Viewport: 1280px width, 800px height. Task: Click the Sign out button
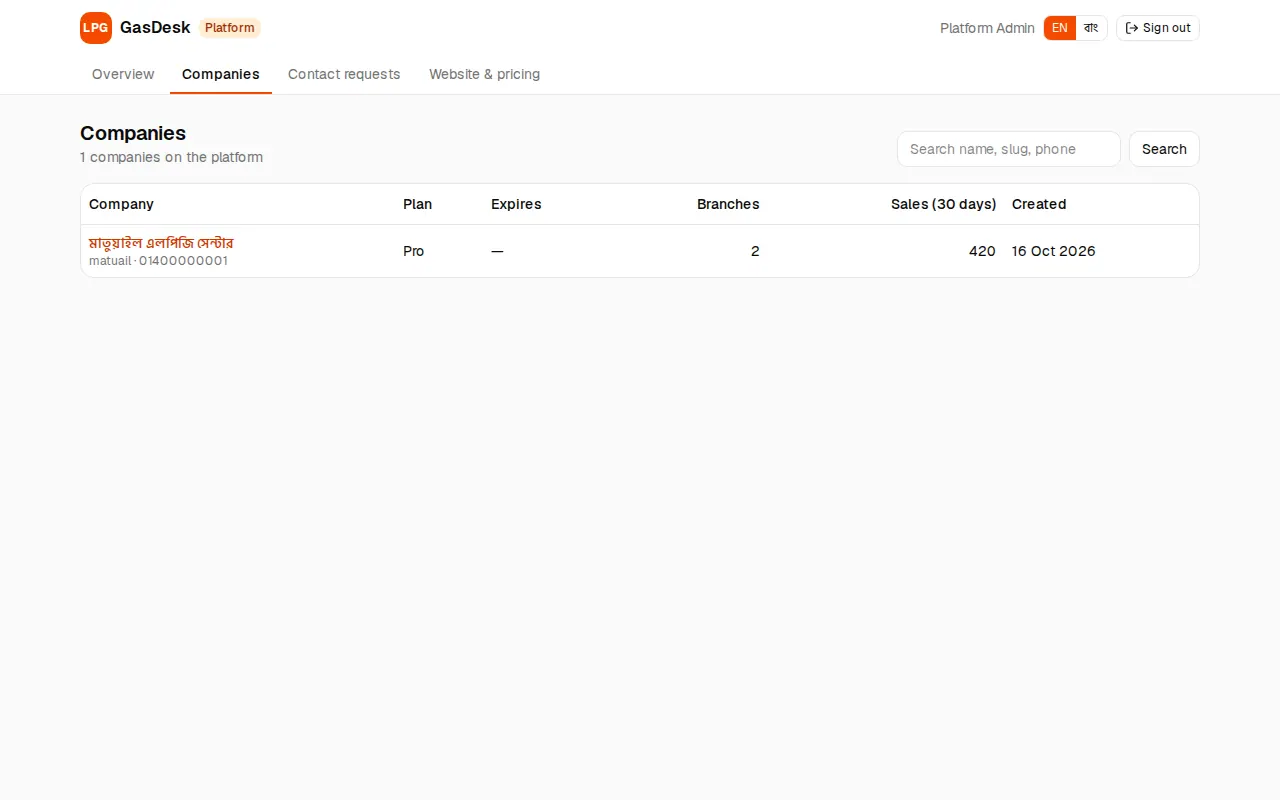click(x=1158, y=28)
